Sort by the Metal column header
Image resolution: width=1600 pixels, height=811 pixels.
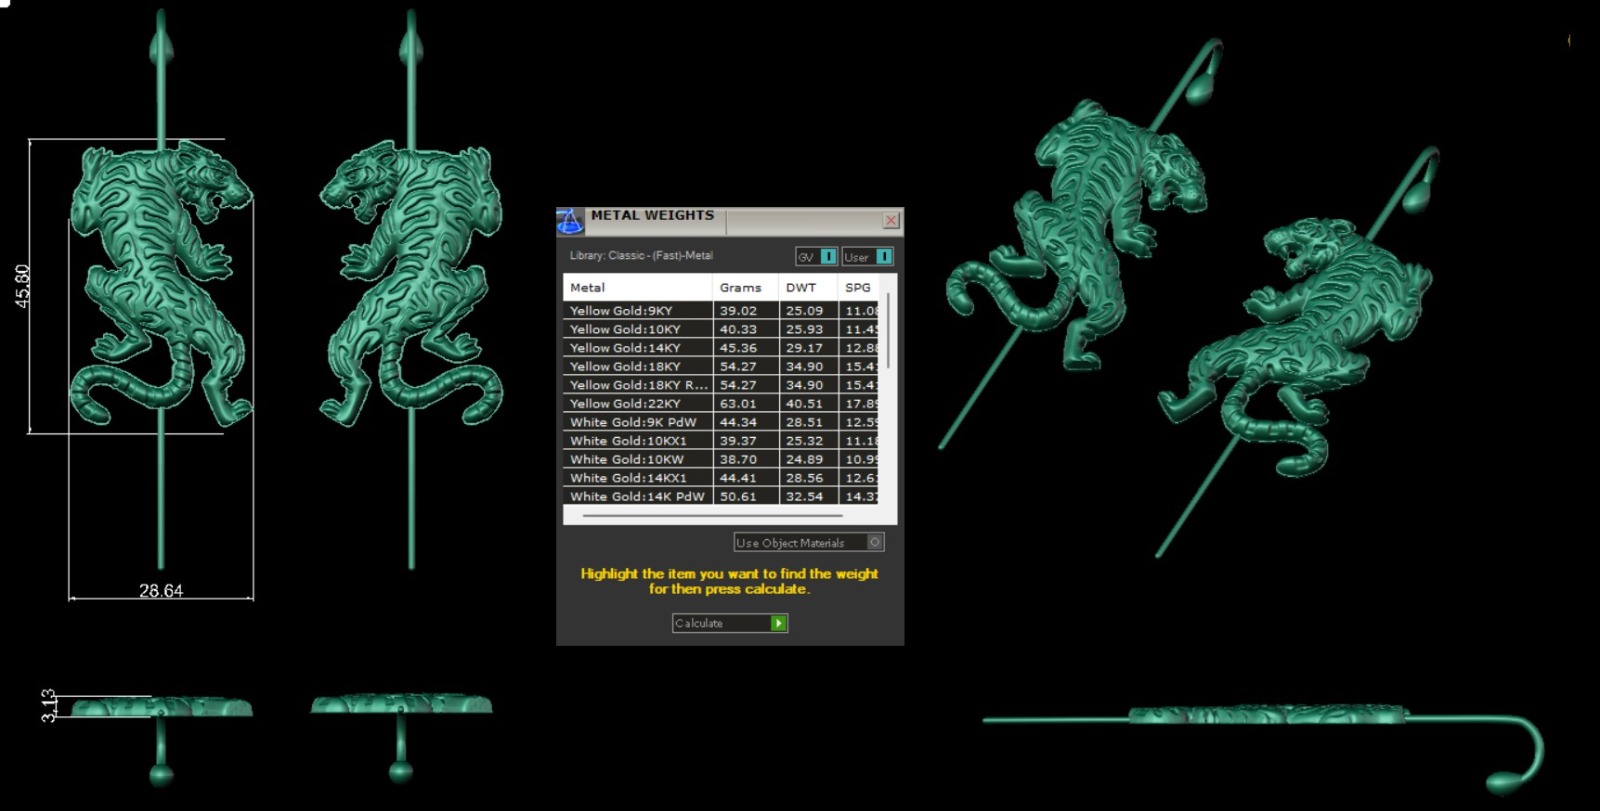click(x=637, y=287)
